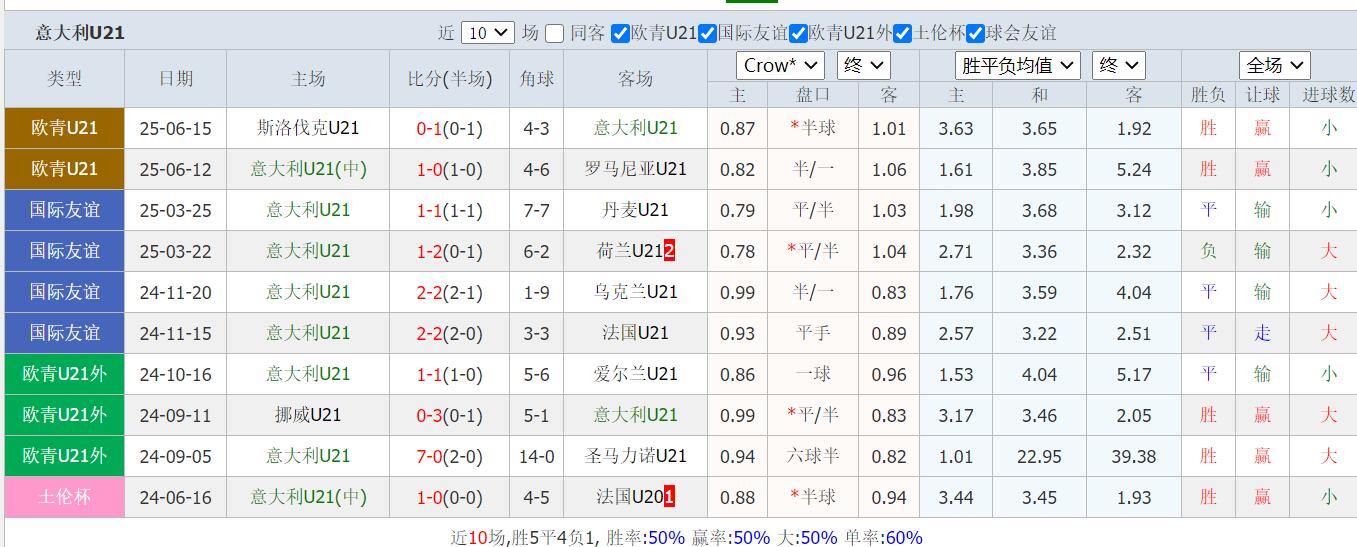This screenshot has width=1357, height=547.
Task: Uncheck the 国际友谊 filter checkbox
Action: point(709,33)
